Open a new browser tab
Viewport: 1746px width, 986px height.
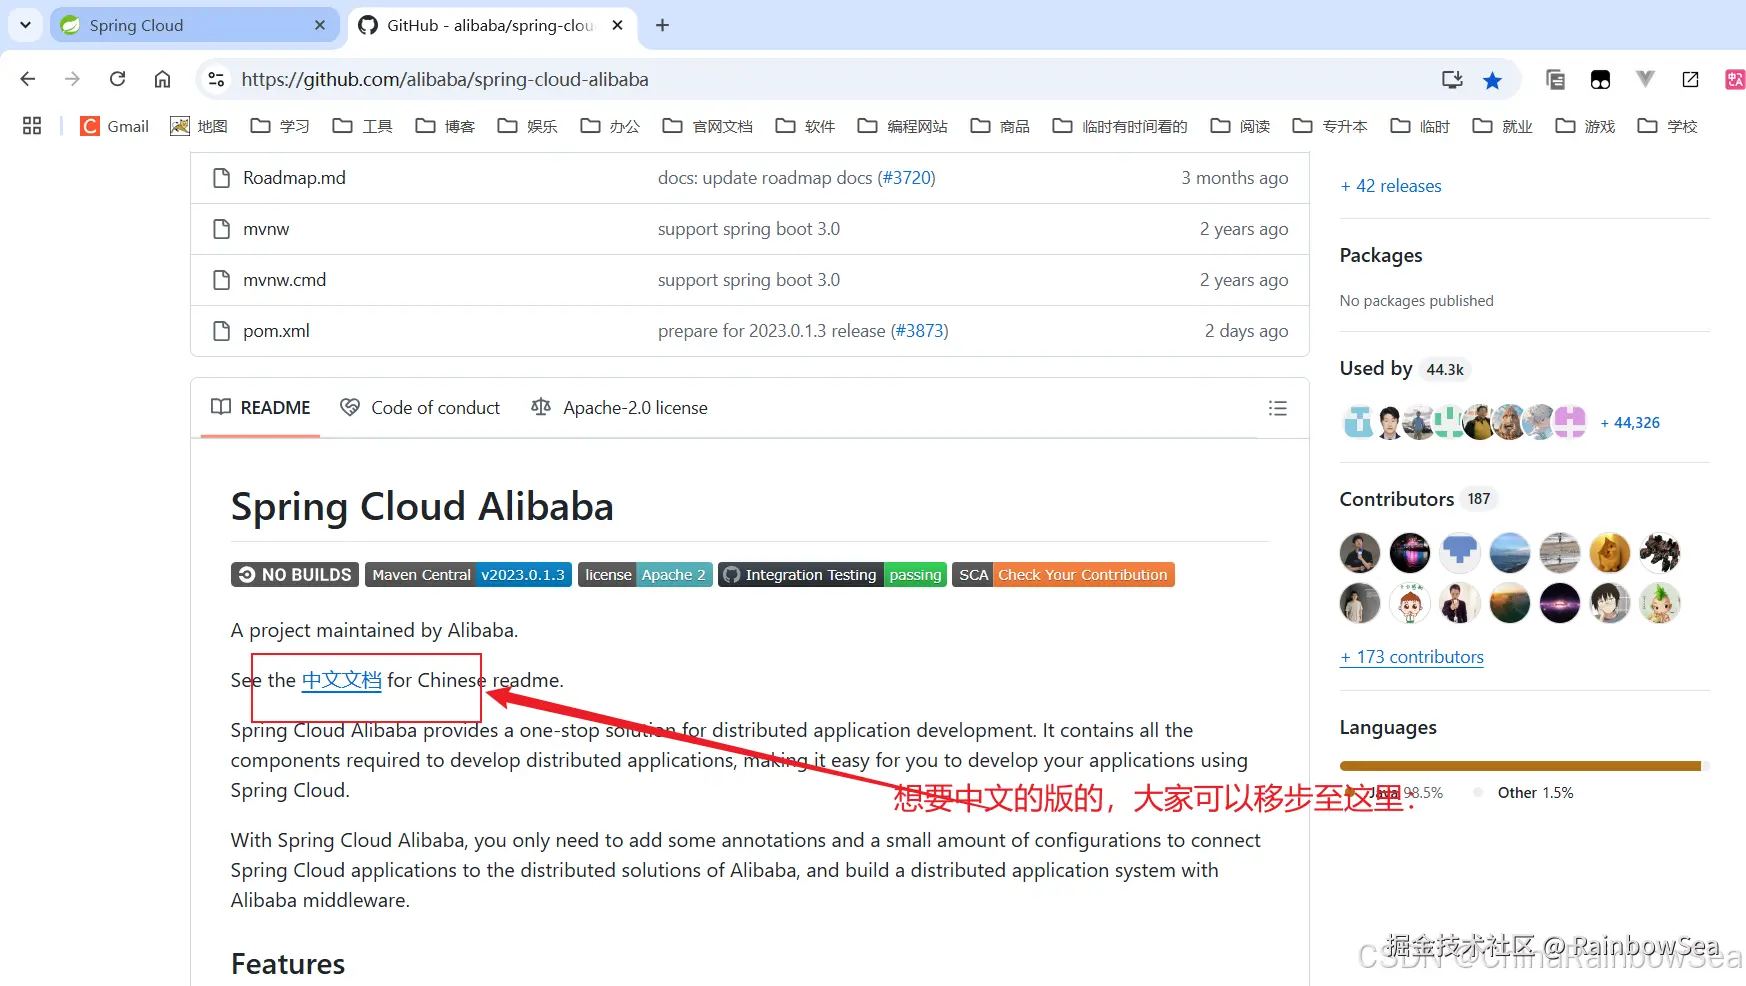(x=662, y=25)
